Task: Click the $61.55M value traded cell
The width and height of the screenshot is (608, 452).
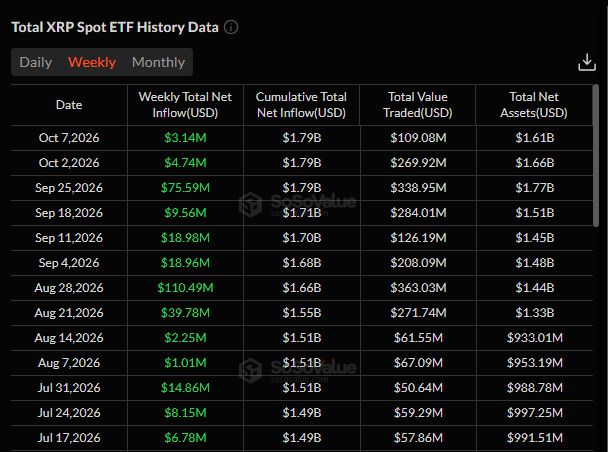Action: coord(418,338)
